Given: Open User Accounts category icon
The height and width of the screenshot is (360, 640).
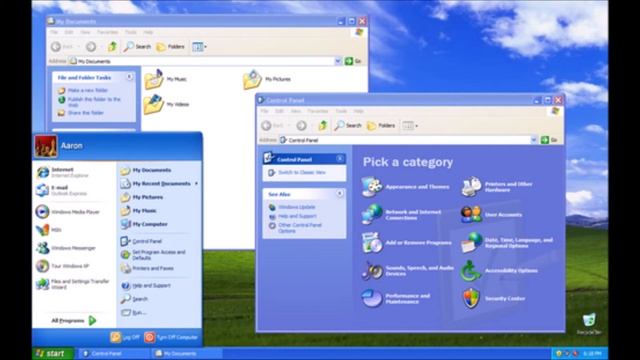Looking at the screenshot, I should point(471,214).
